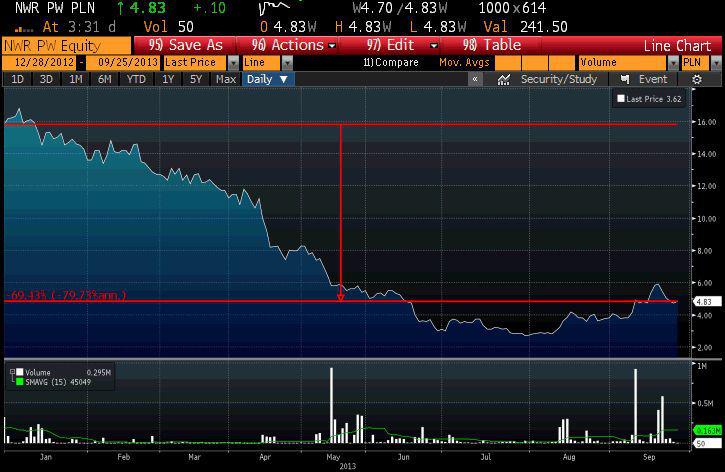Click the Volume legend white square
This screenshot has width=725, height=472.
[x=20, y=372]
